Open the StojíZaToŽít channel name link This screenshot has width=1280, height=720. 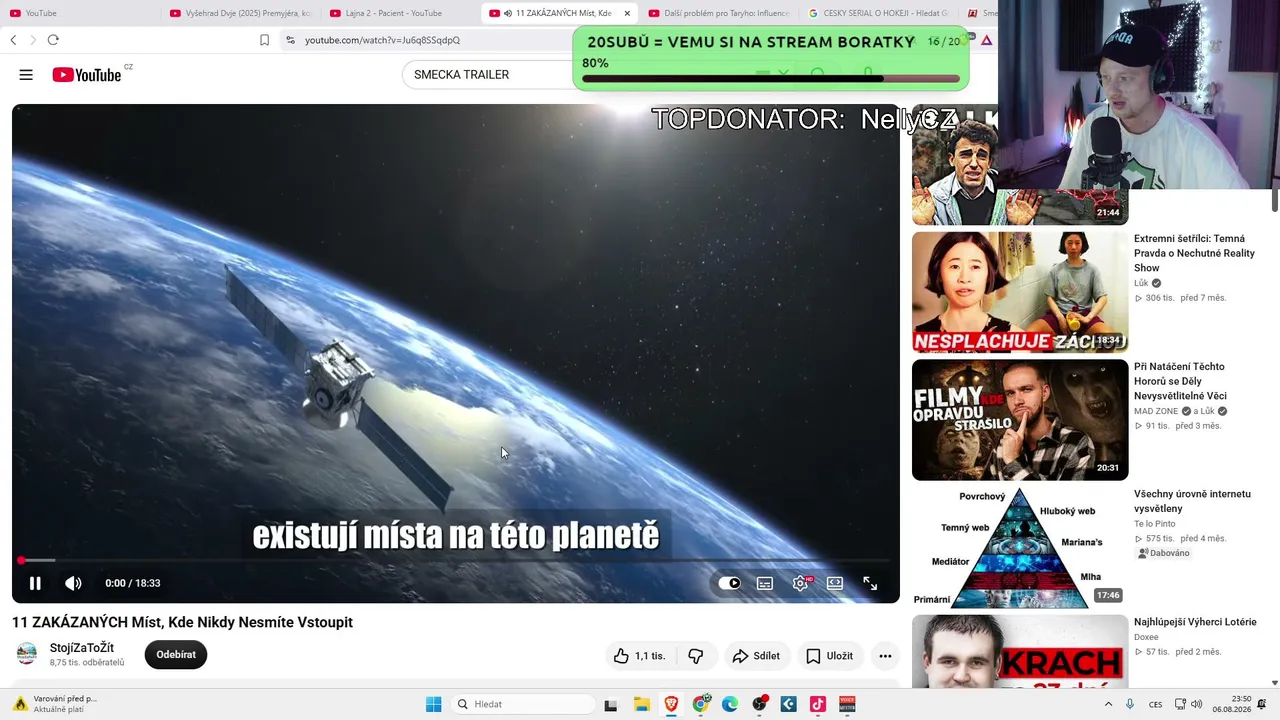tap(82, 648)
